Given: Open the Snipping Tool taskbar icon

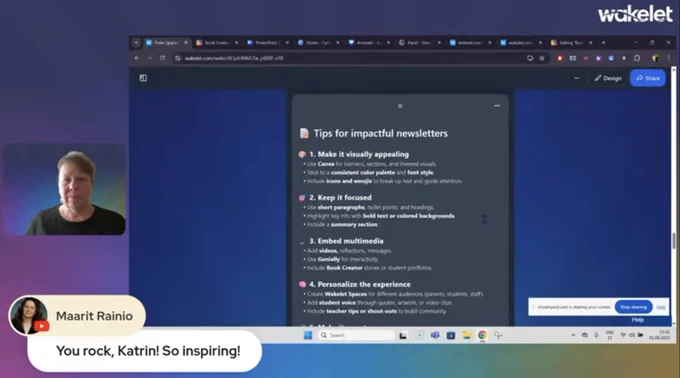Looking at the screenshot, I should point(498,335).
